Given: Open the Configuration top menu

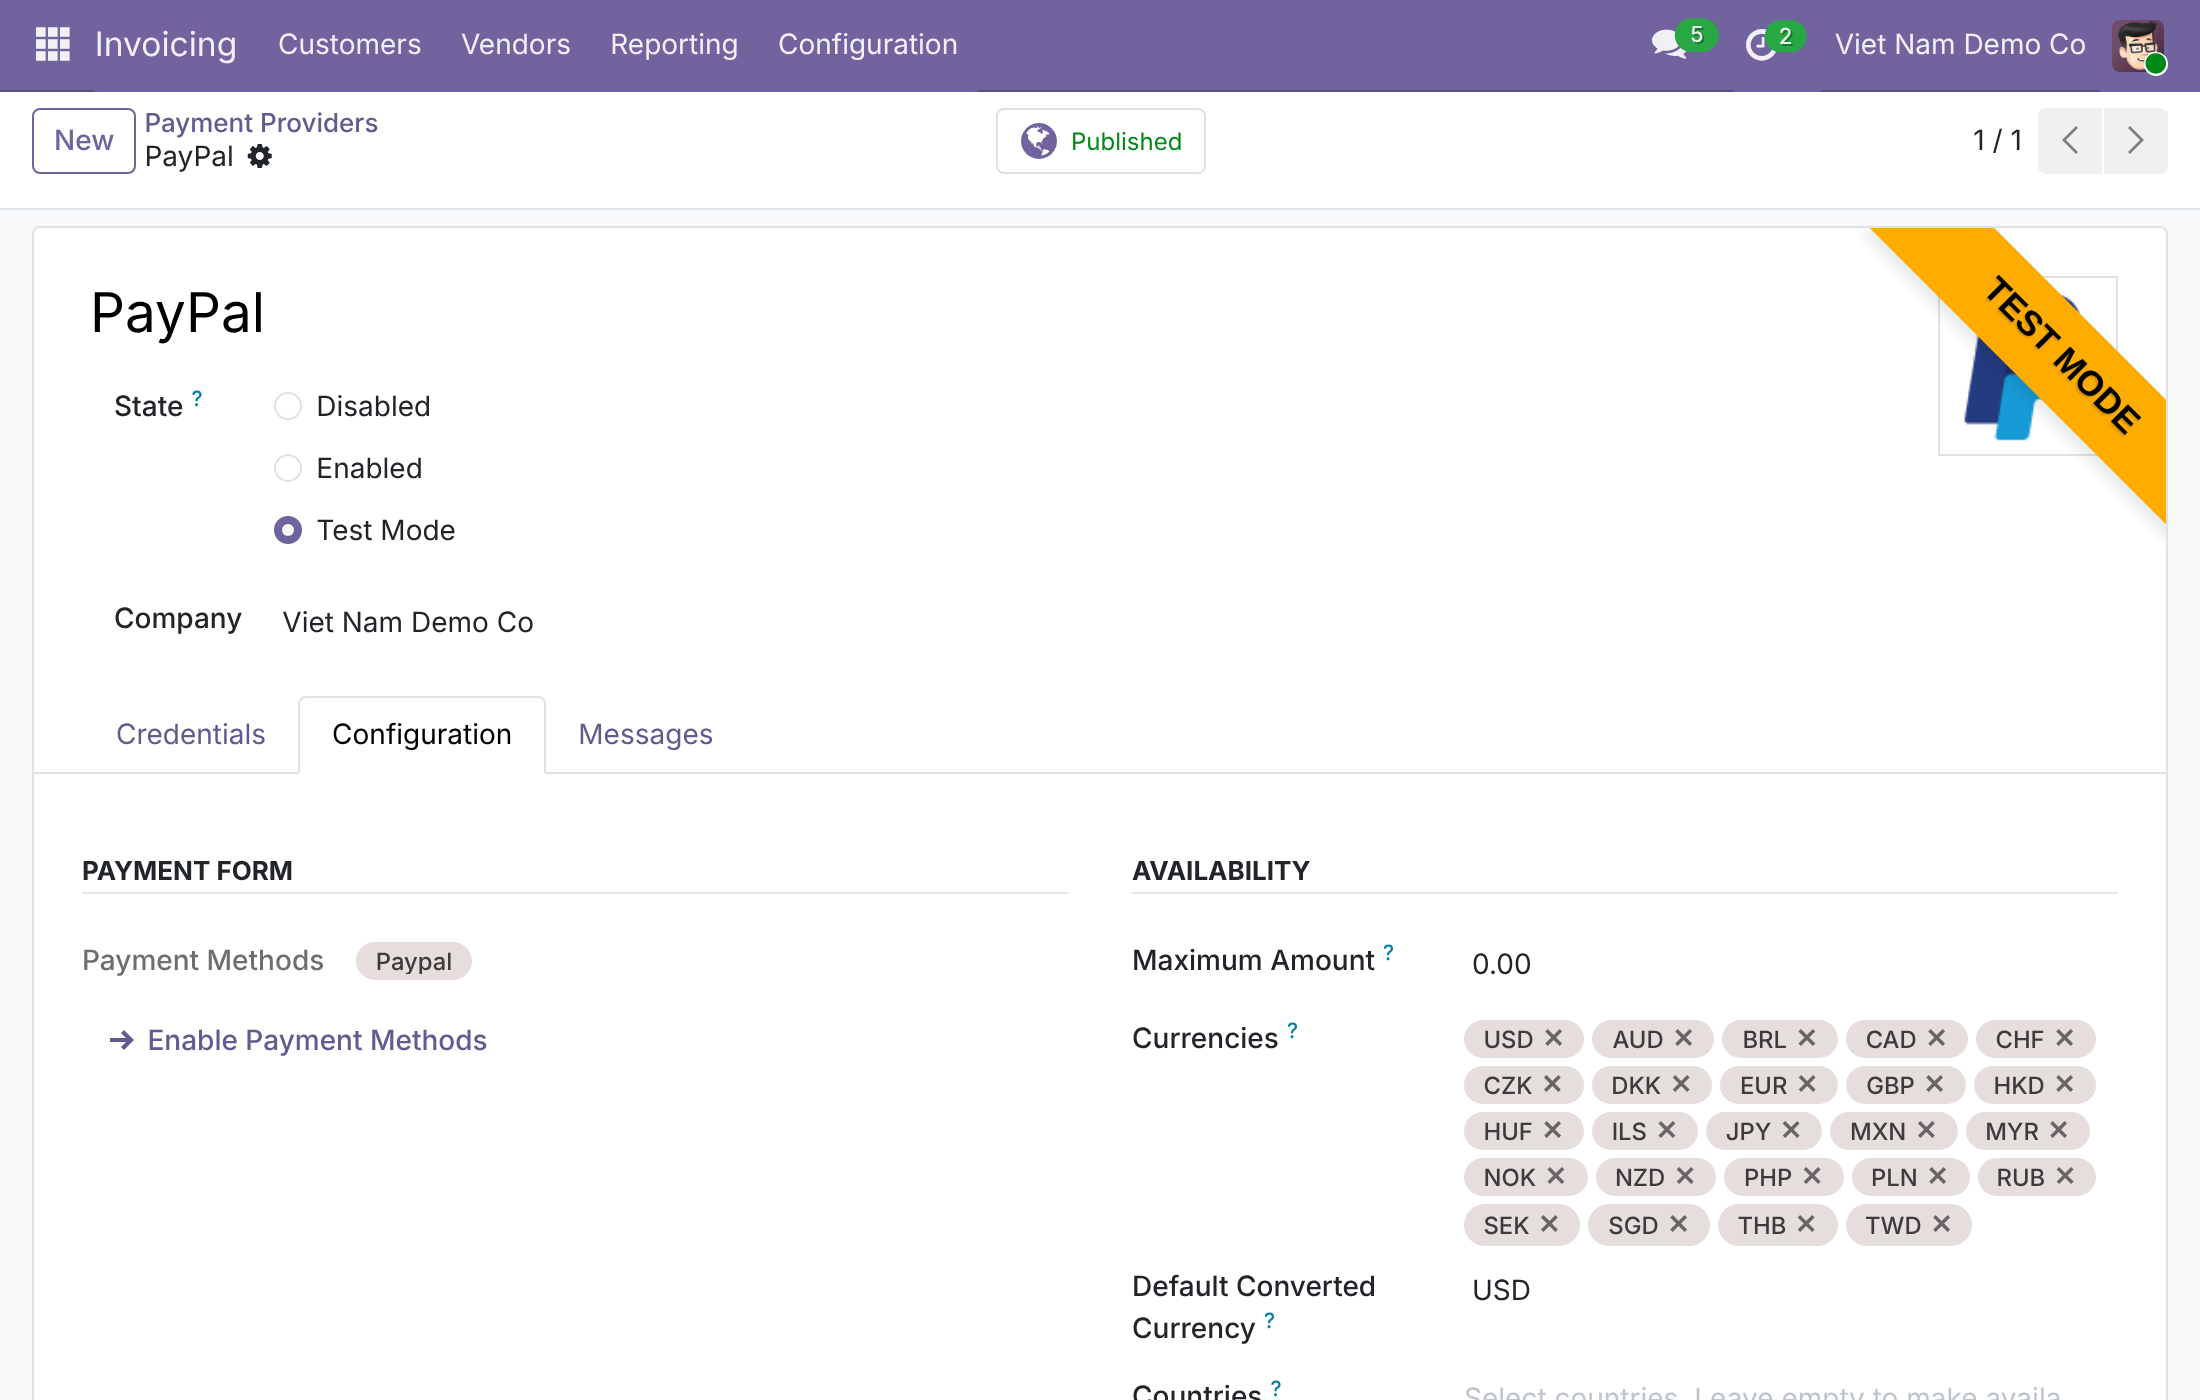Looking at the screenshot, I should (x=868, y=44).
